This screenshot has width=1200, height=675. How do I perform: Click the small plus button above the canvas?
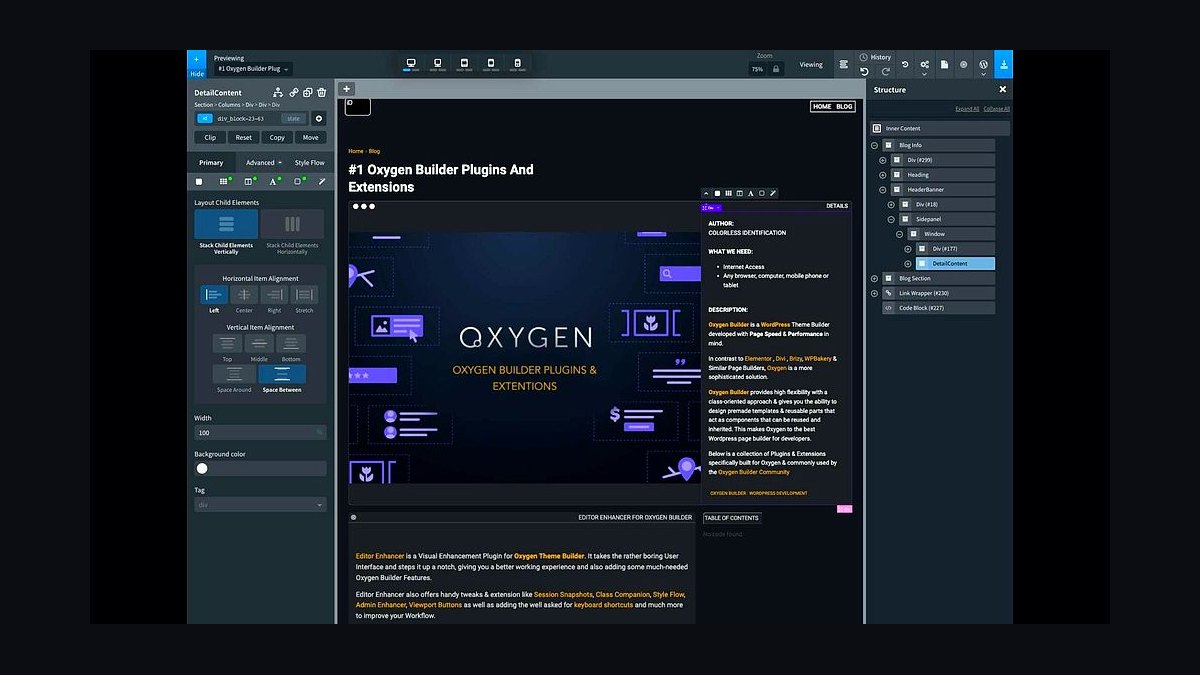[347, 89]
